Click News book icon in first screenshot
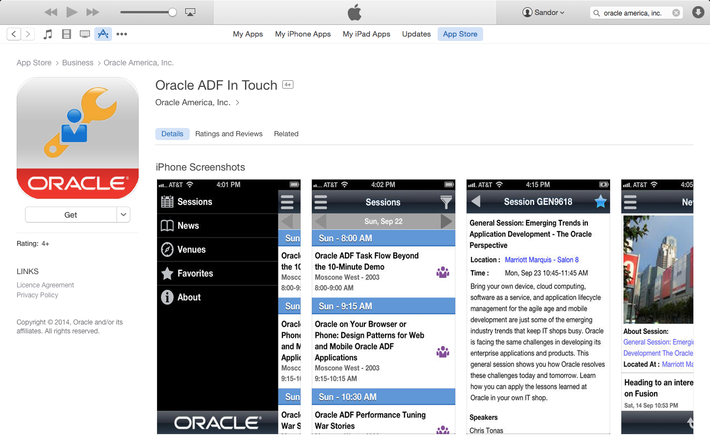 [167, 226]
